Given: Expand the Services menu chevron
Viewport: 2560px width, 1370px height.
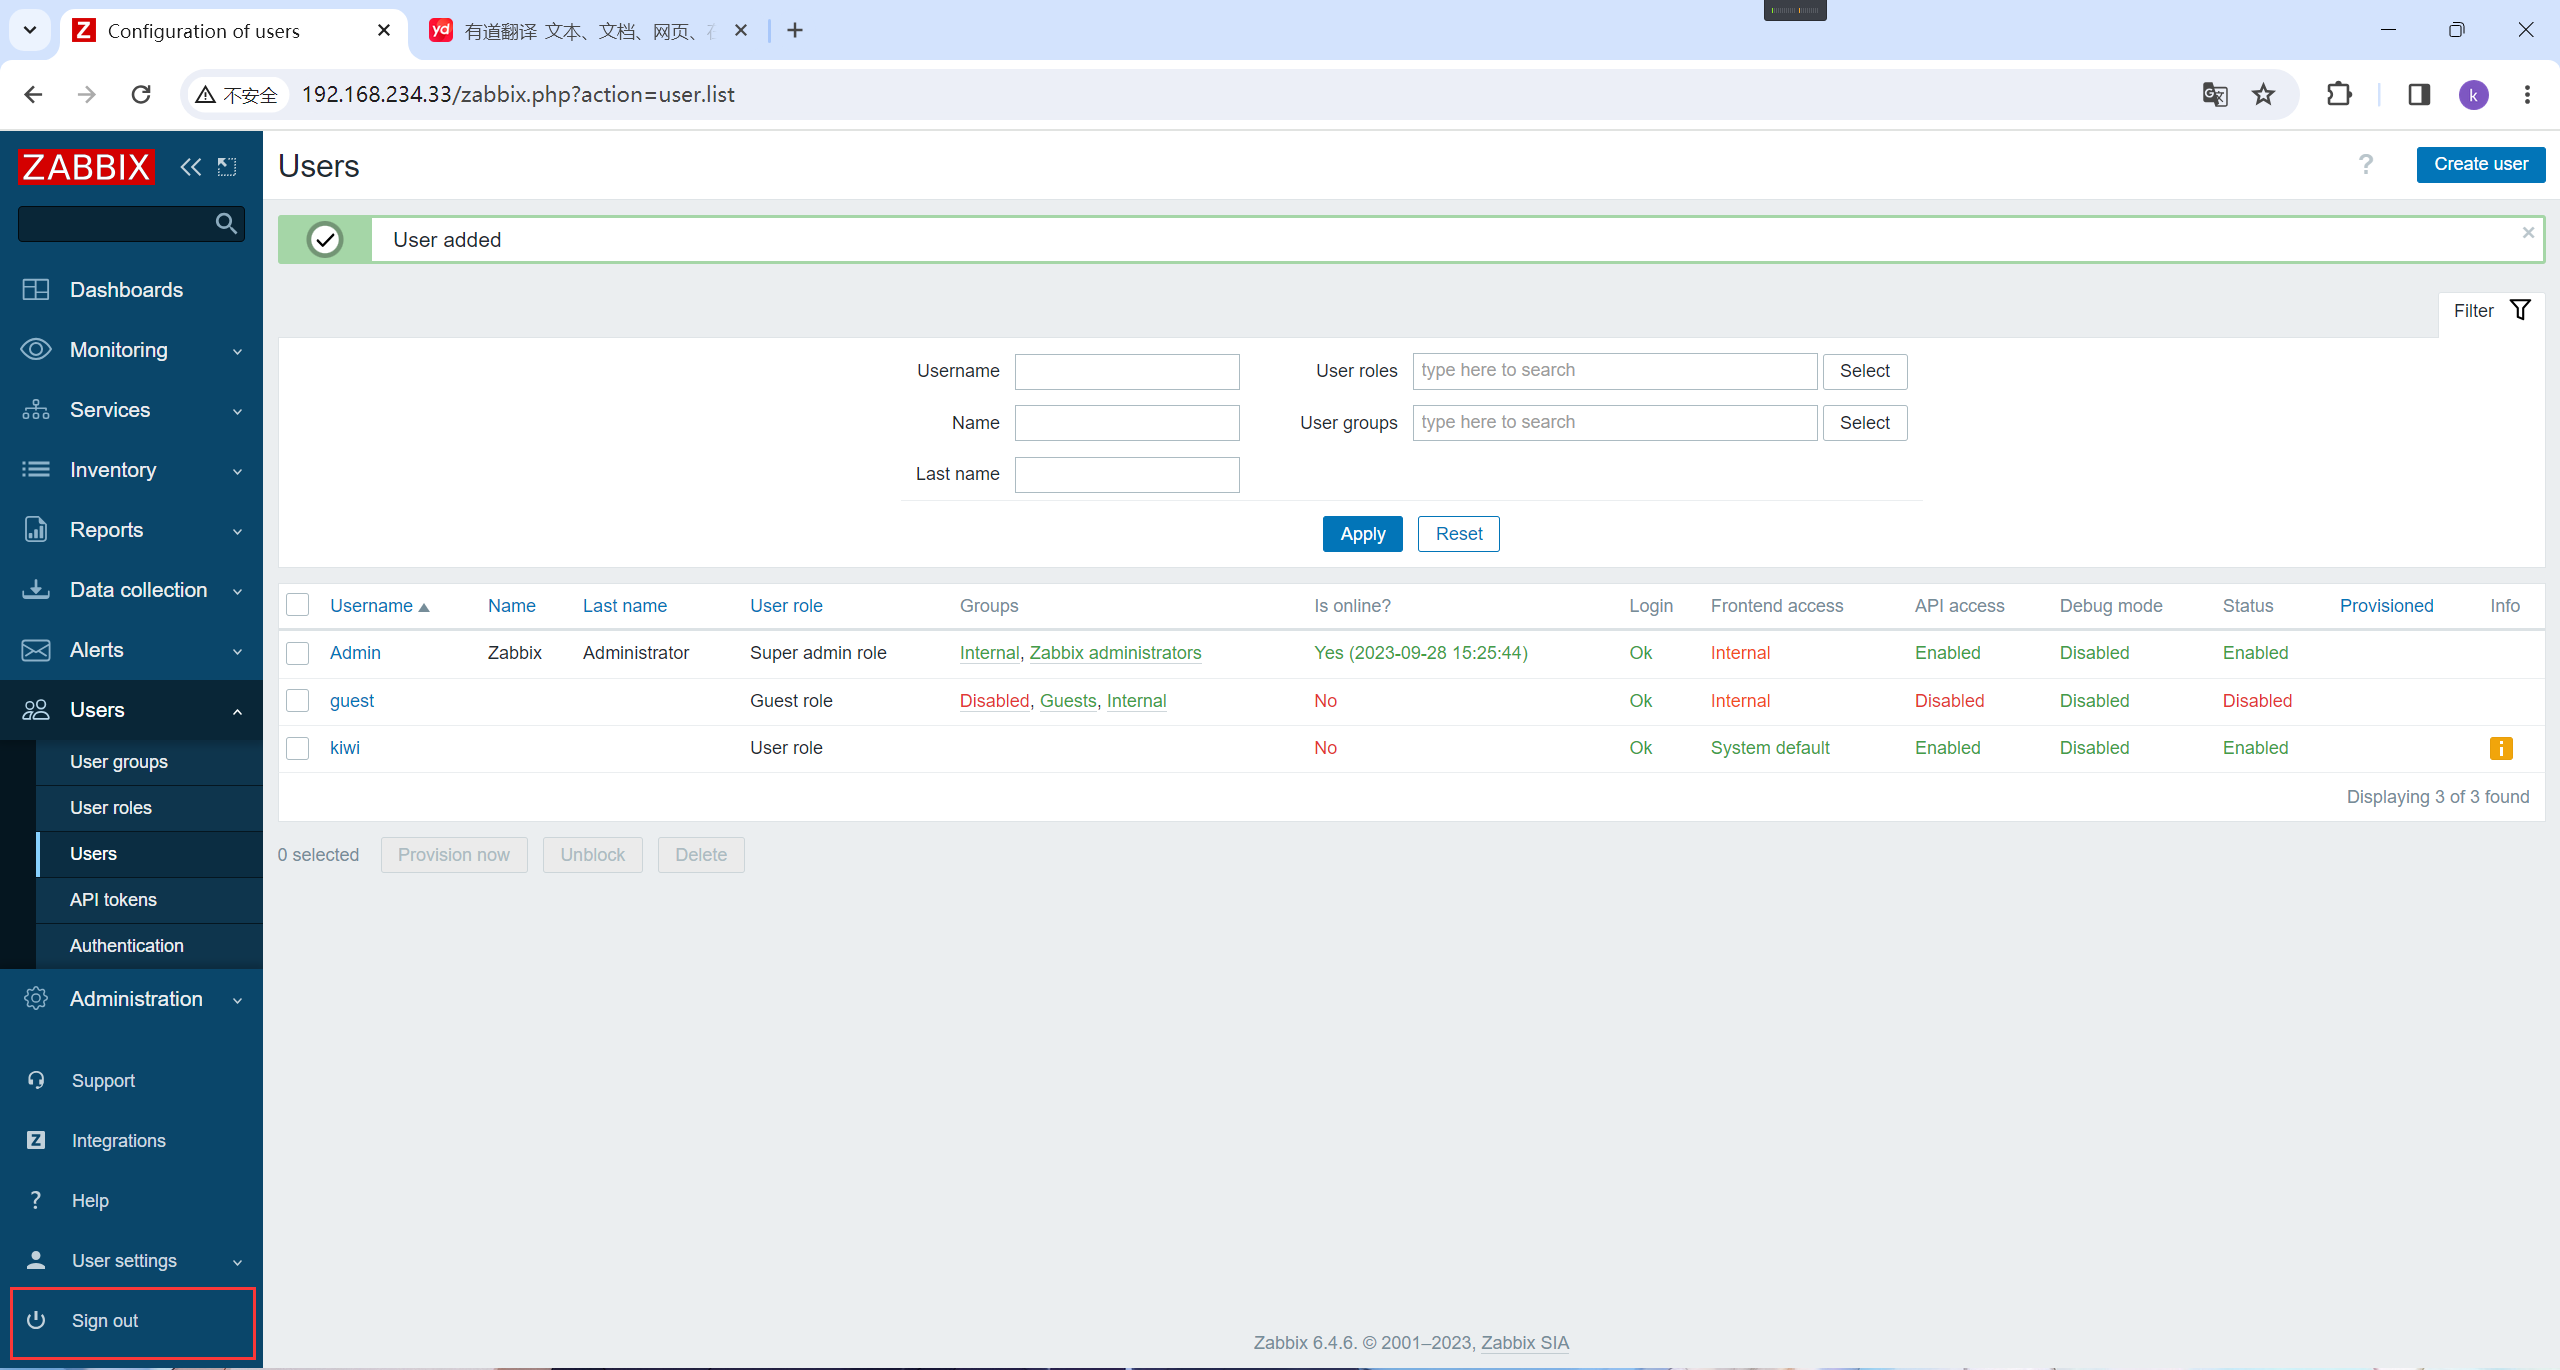Looking at the screenshot, I should tap(237, 411).
